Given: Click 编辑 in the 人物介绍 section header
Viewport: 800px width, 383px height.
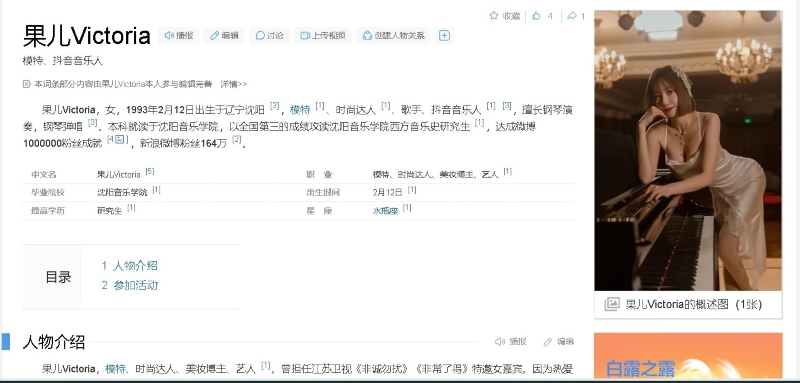Looking at the screenshot, I should coord(559,342).
